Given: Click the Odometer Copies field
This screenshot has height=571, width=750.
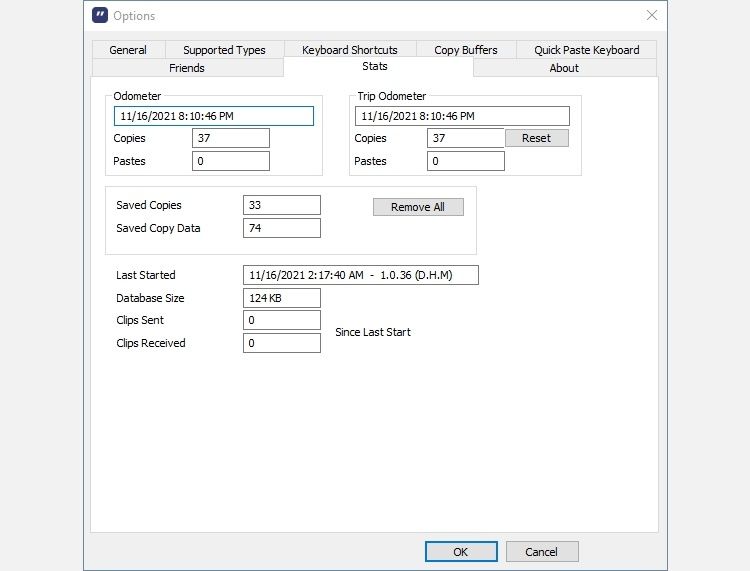Looking at the screenshot, I should (231, 138).
